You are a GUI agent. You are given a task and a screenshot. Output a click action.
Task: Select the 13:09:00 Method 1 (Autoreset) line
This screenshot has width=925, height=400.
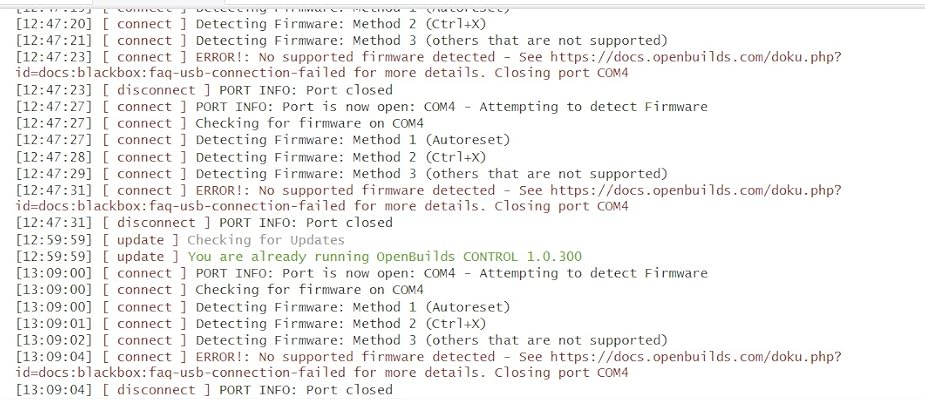tap(352, 307)
